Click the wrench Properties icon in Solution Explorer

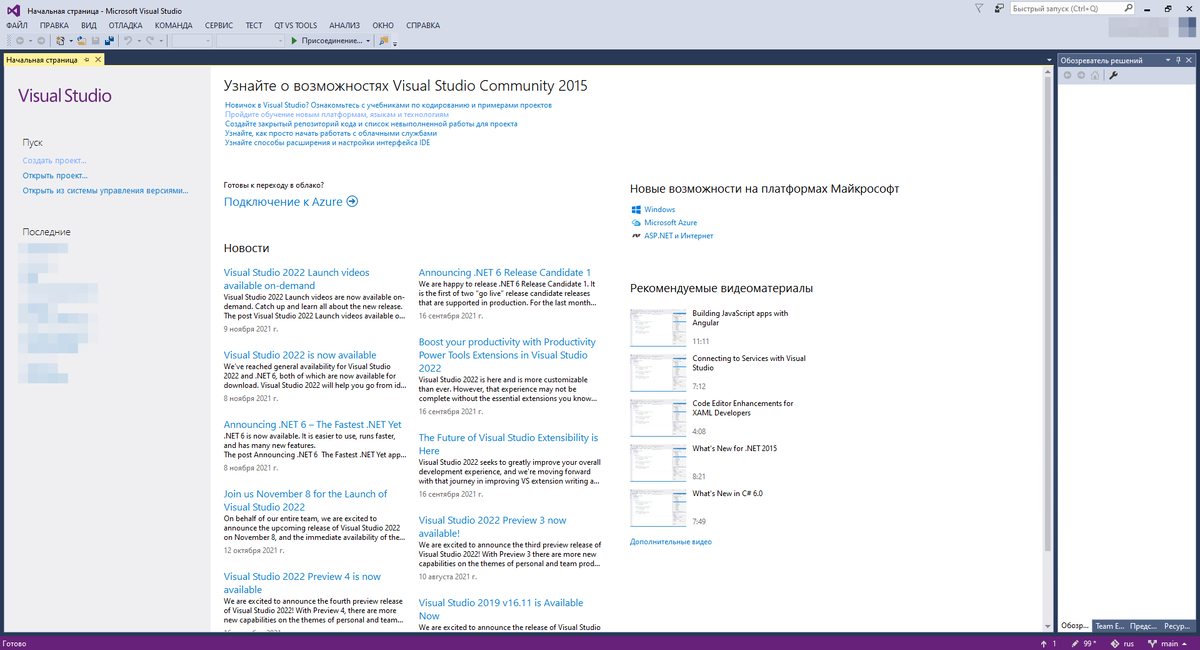click(x=1113, y=75)
